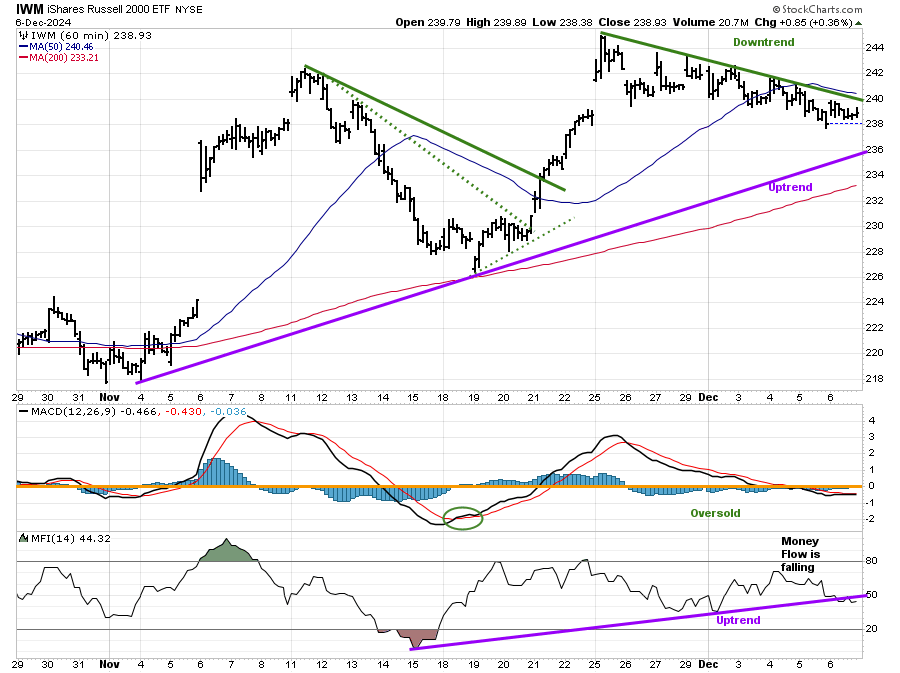Click the green overbought shaded area on MFI
900x673 pixels.
click(x=227, y=551)
